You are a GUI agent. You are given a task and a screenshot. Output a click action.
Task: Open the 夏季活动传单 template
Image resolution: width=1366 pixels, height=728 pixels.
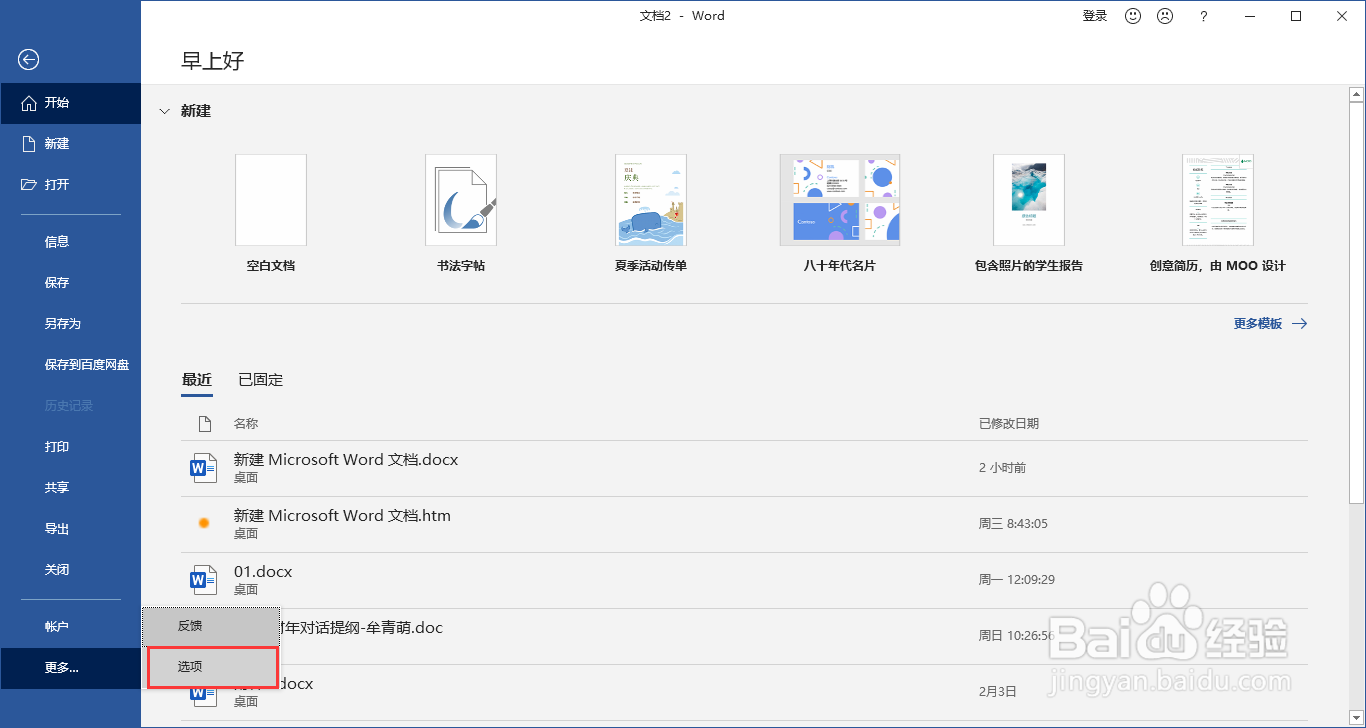(x=651, y=214)
